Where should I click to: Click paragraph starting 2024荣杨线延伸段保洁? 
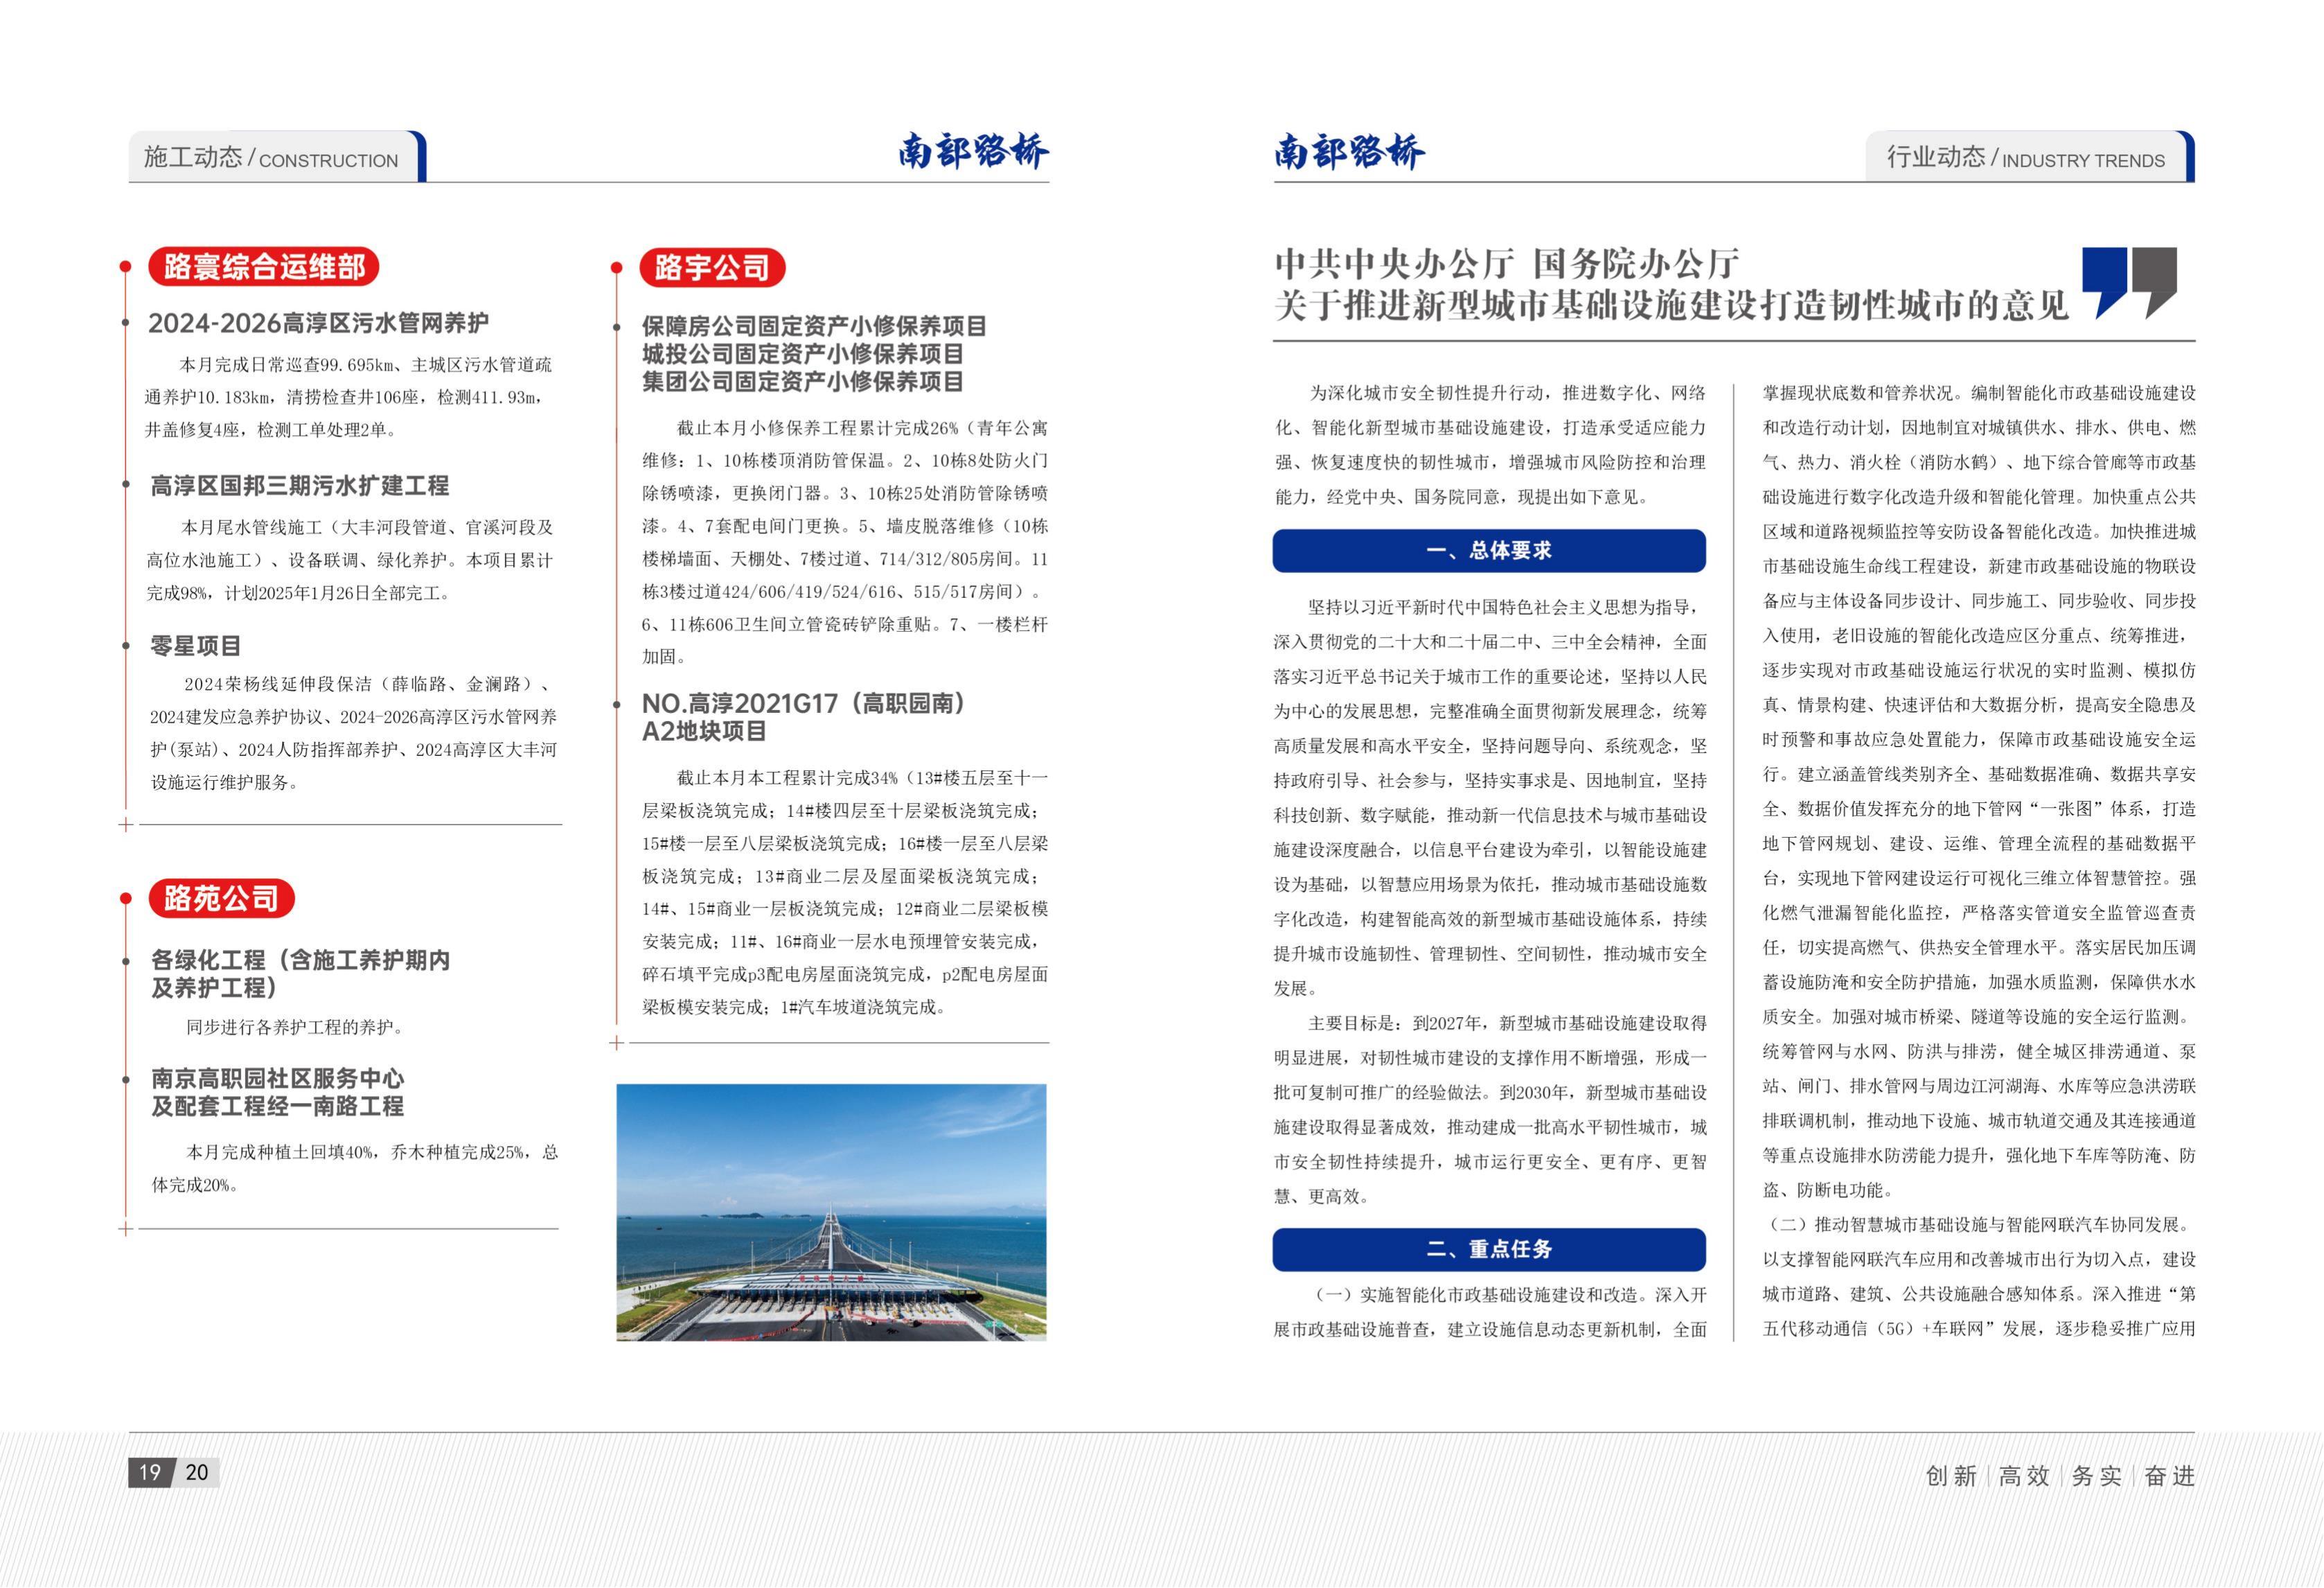tap(354, 733)
